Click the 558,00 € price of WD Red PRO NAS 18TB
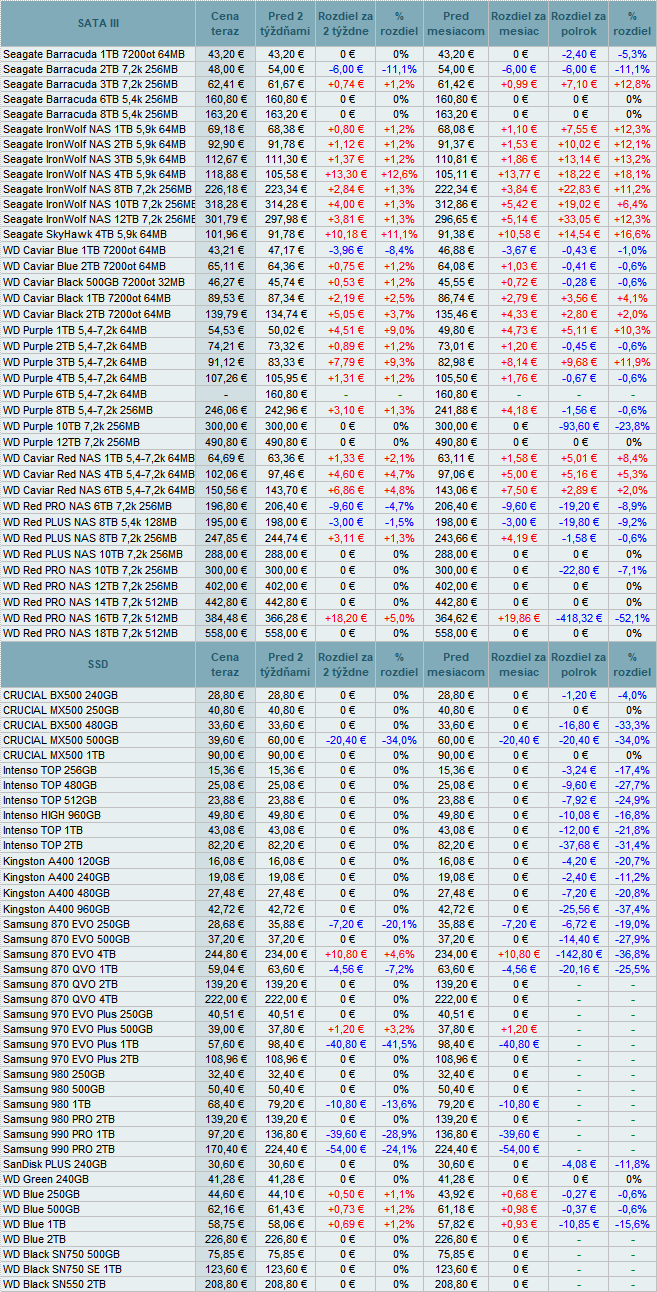This screenshot has height=1292, width=657. 225,634
